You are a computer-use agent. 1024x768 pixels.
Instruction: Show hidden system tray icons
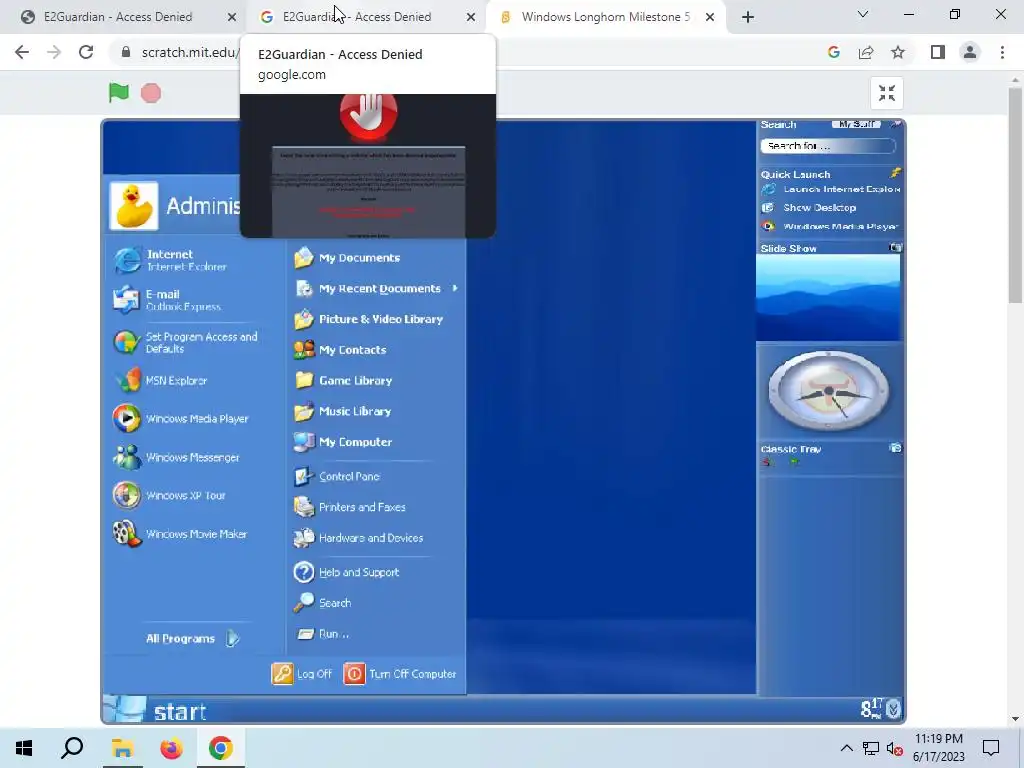(846, 748)
